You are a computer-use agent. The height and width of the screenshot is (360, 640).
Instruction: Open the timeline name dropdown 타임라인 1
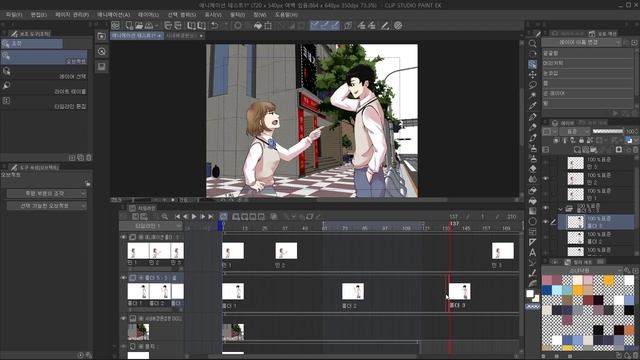point(151,226)
